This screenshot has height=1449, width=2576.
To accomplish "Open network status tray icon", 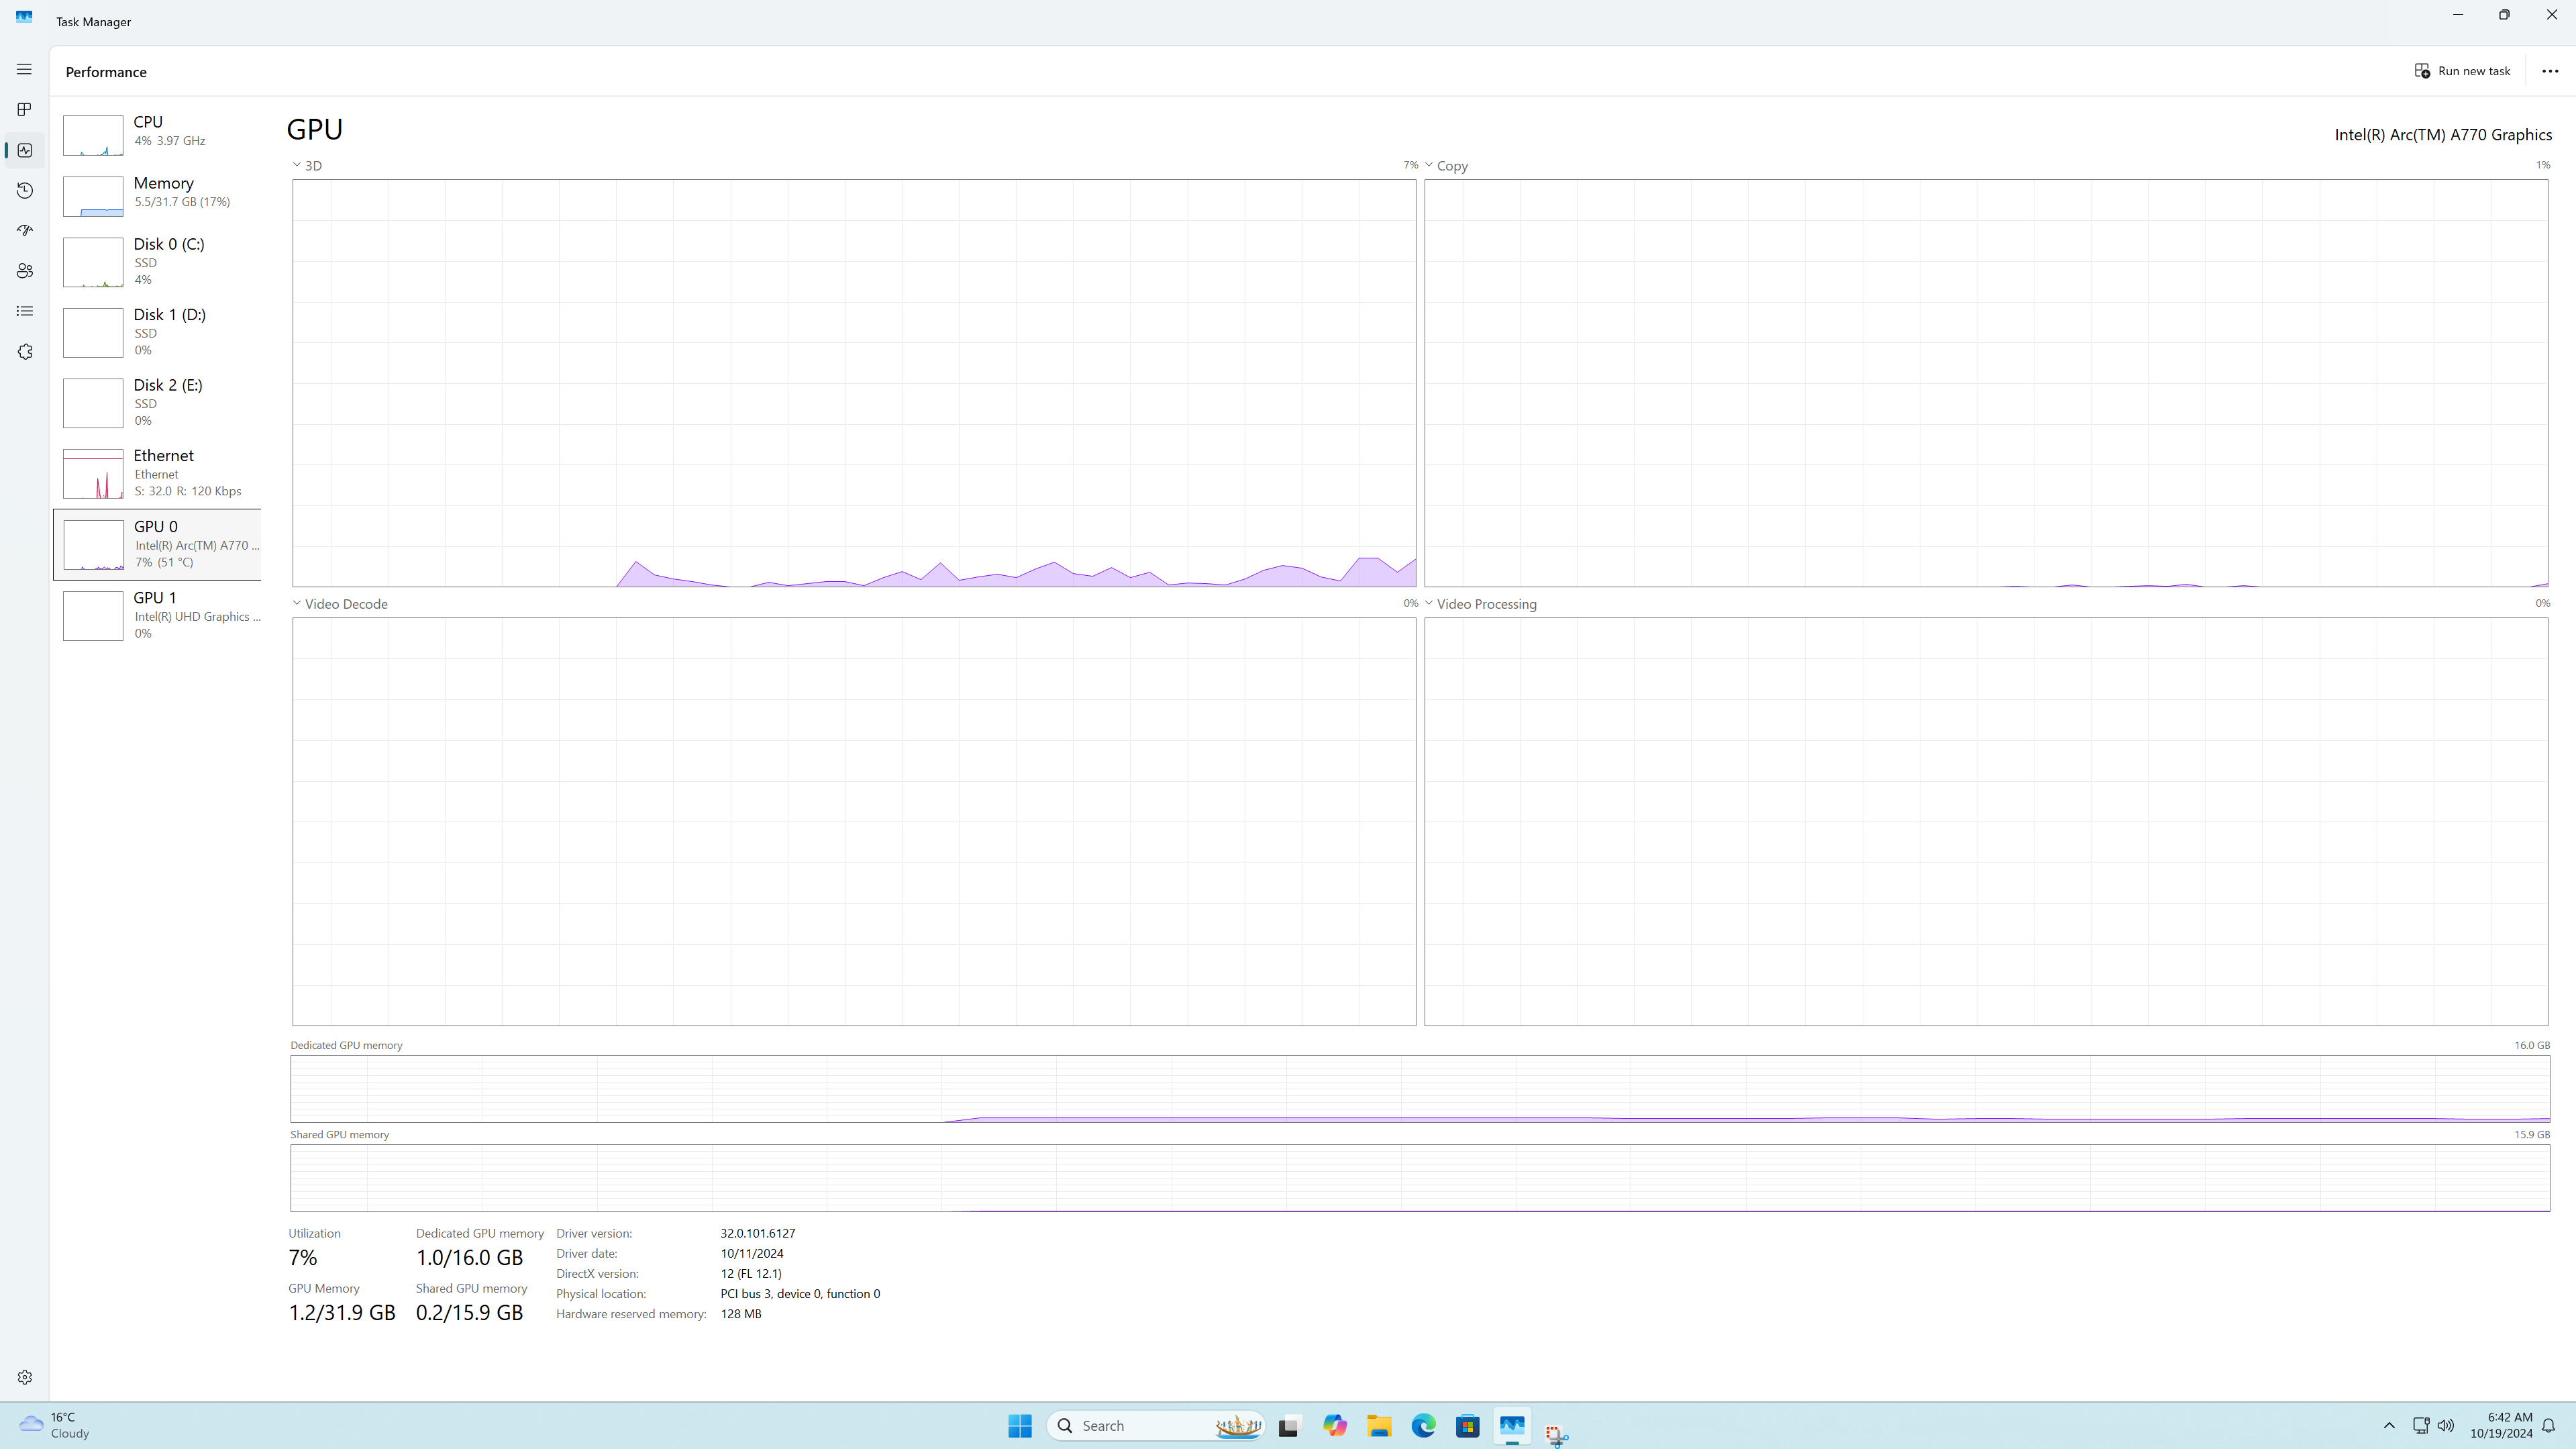I will pos(2420,1425).
